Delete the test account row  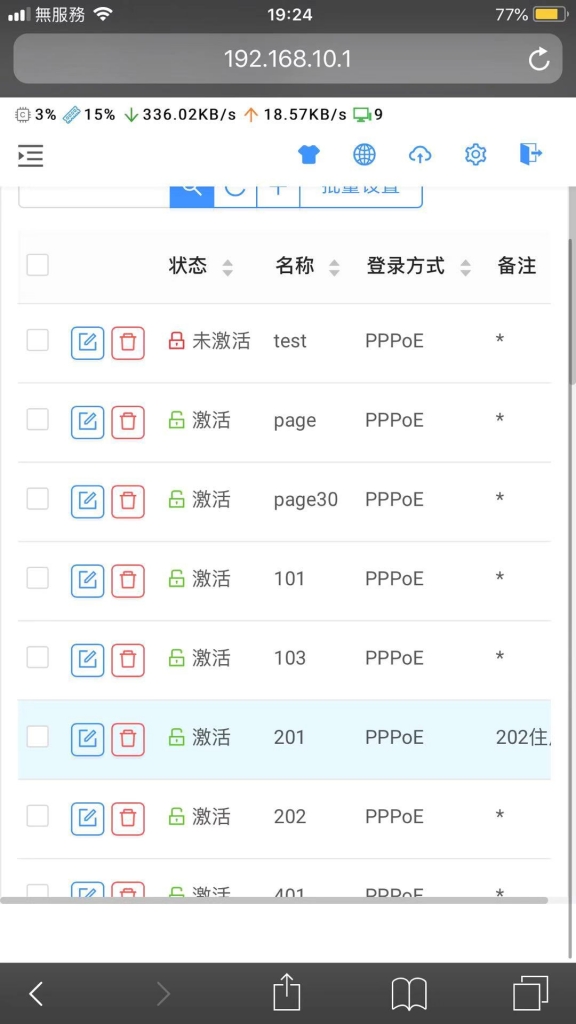[128, 342]
